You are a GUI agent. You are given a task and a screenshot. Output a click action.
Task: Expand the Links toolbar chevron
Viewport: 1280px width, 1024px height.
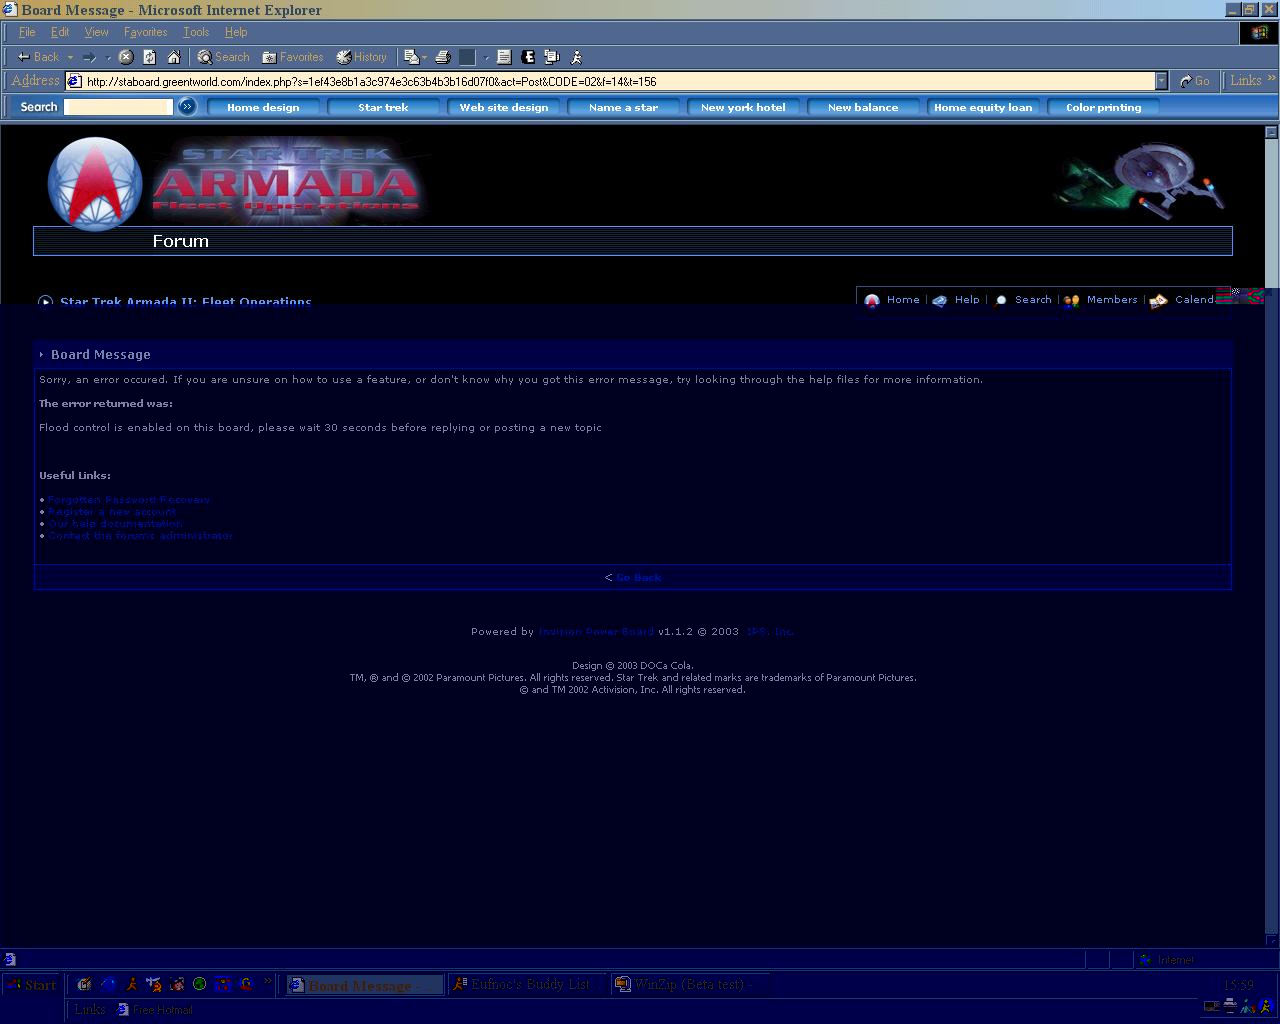point(1272,78)
